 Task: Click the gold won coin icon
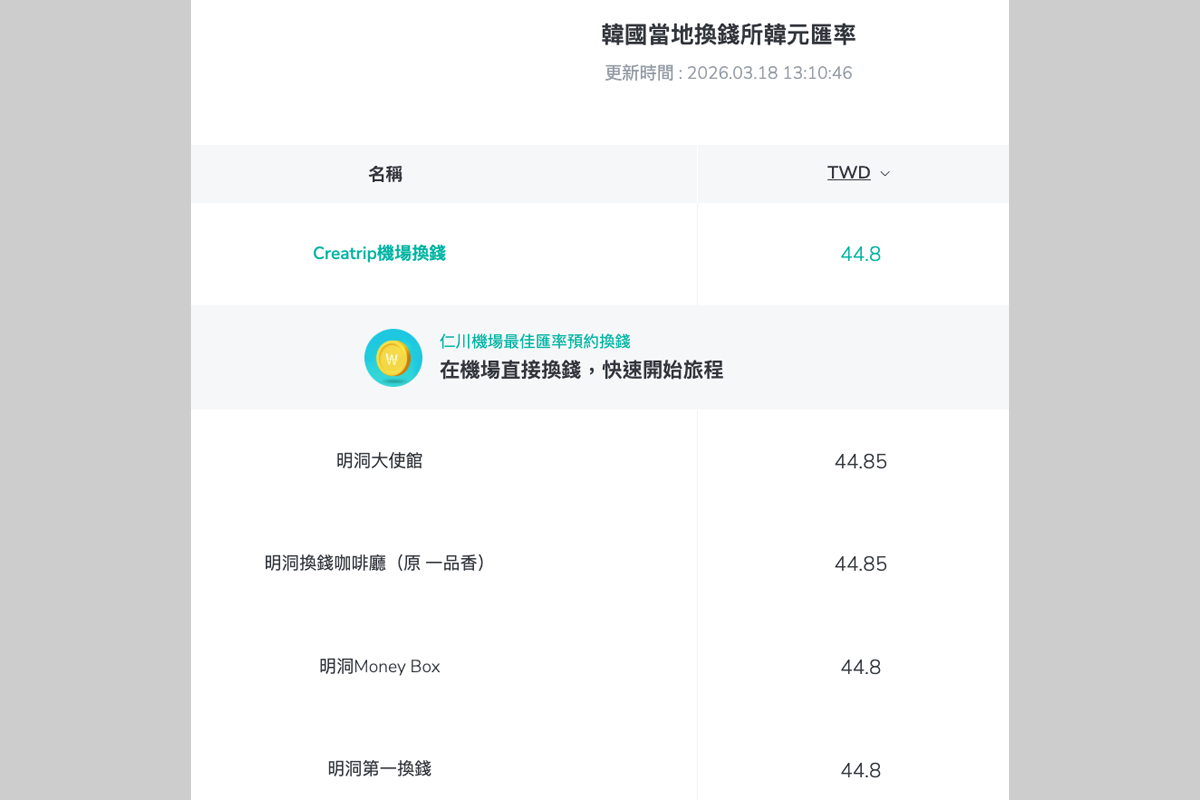point(393,357)
